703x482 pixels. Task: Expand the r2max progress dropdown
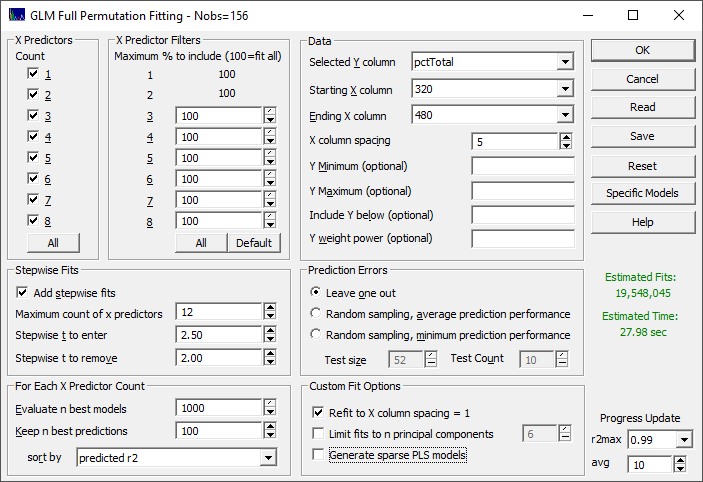coord(684,440)
